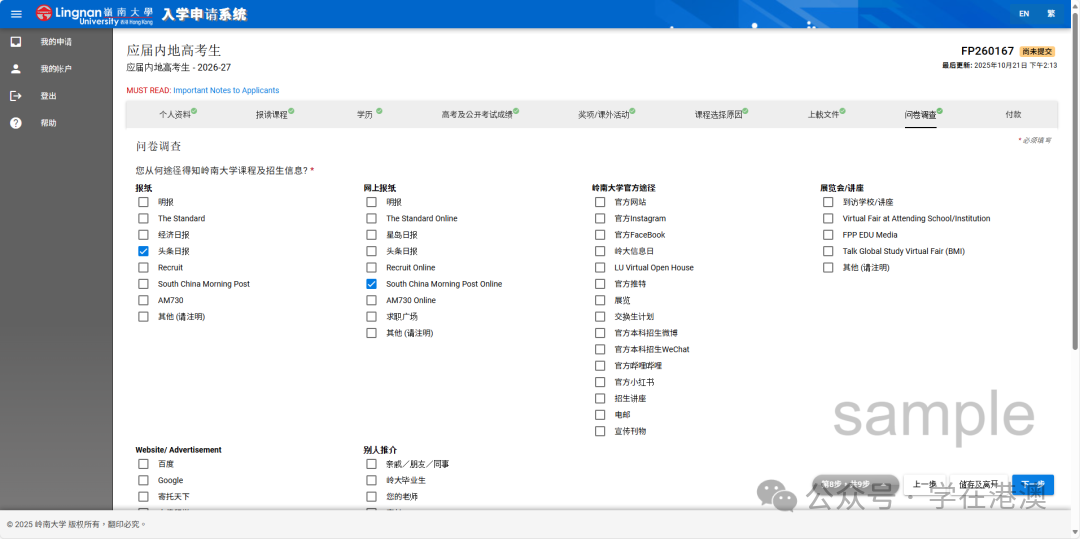Click the My Account (我的账户) person icon

tap(16, 69)
